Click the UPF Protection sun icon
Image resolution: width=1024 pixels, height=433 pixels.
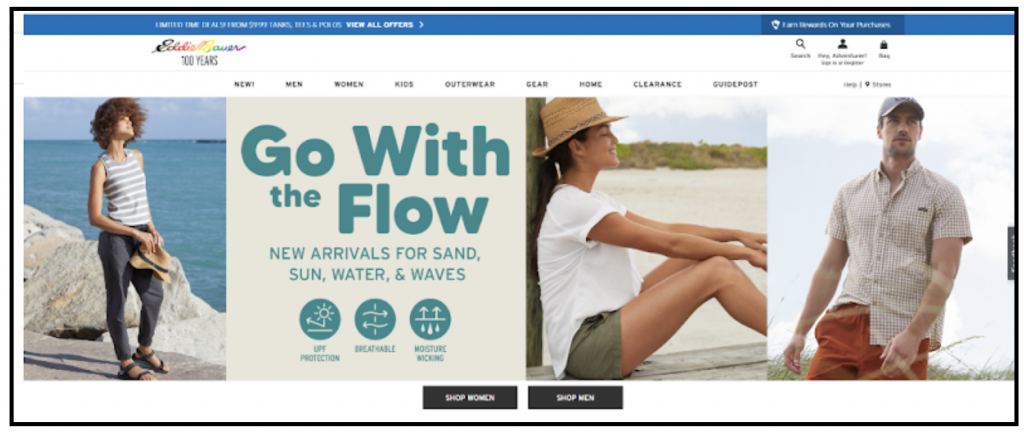click(320, 319)
